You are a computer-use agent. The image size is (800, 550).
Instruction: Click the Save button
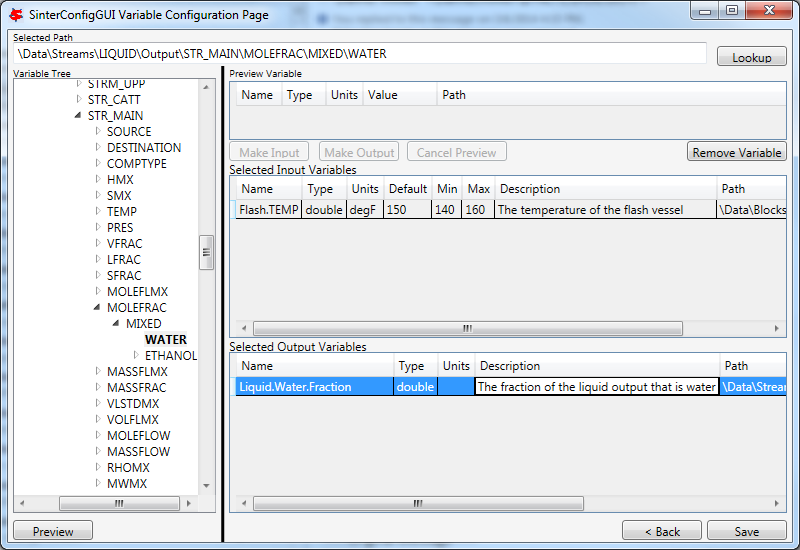(746, 531)
